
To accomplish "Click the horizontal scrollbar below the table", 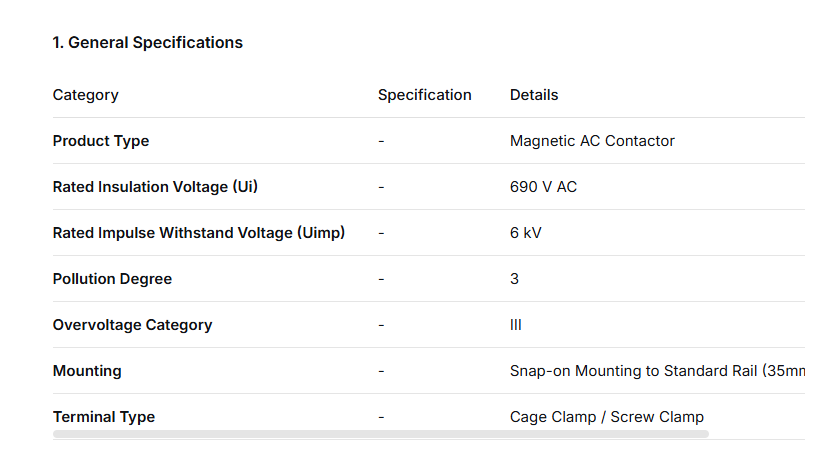I will (x=380, y=434).
